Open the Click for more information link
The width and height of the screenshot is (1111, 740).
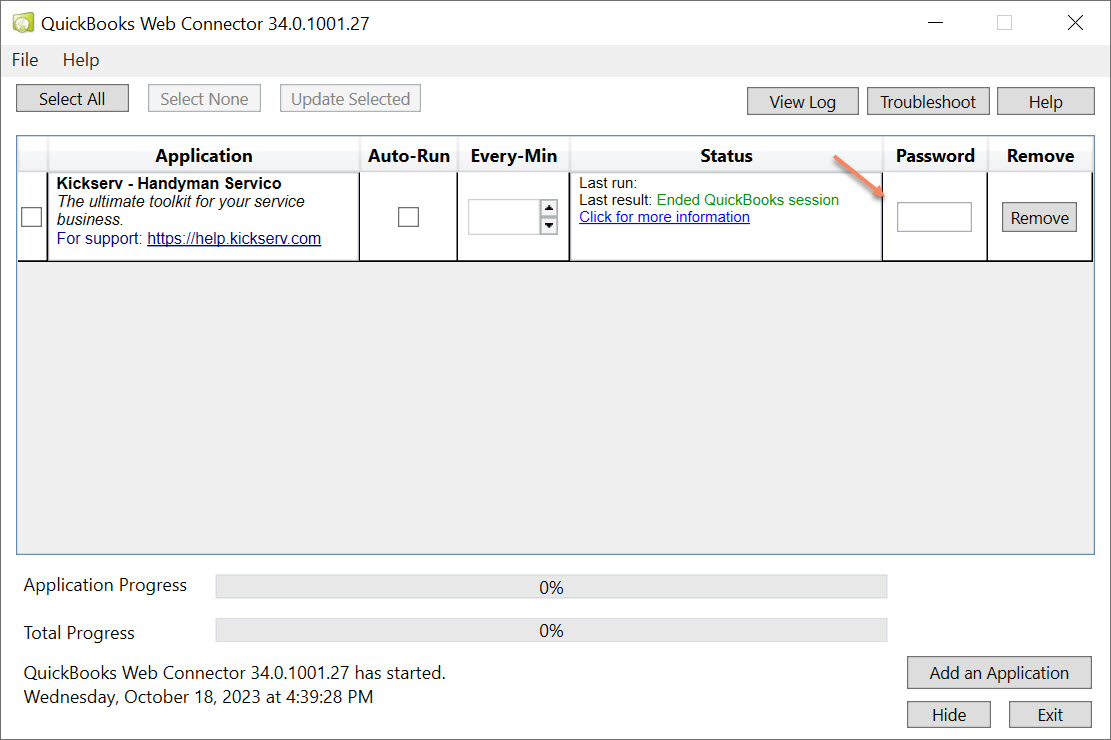pyautogui.click(x=664, y=217)
